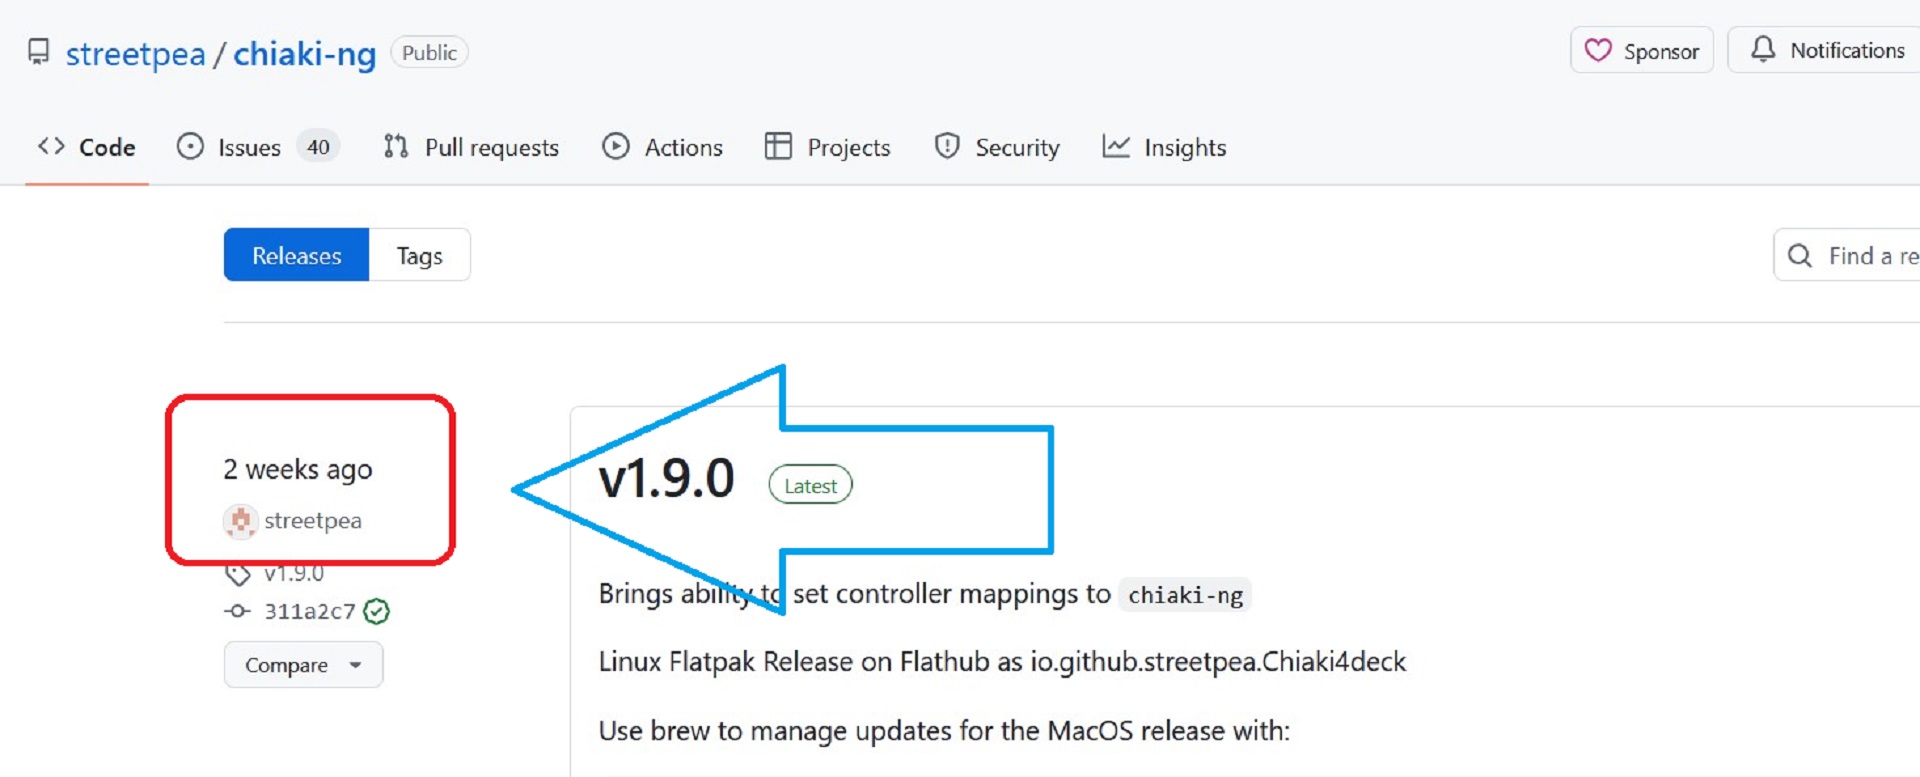Click the streetpea avatar image

click(240, 521)
